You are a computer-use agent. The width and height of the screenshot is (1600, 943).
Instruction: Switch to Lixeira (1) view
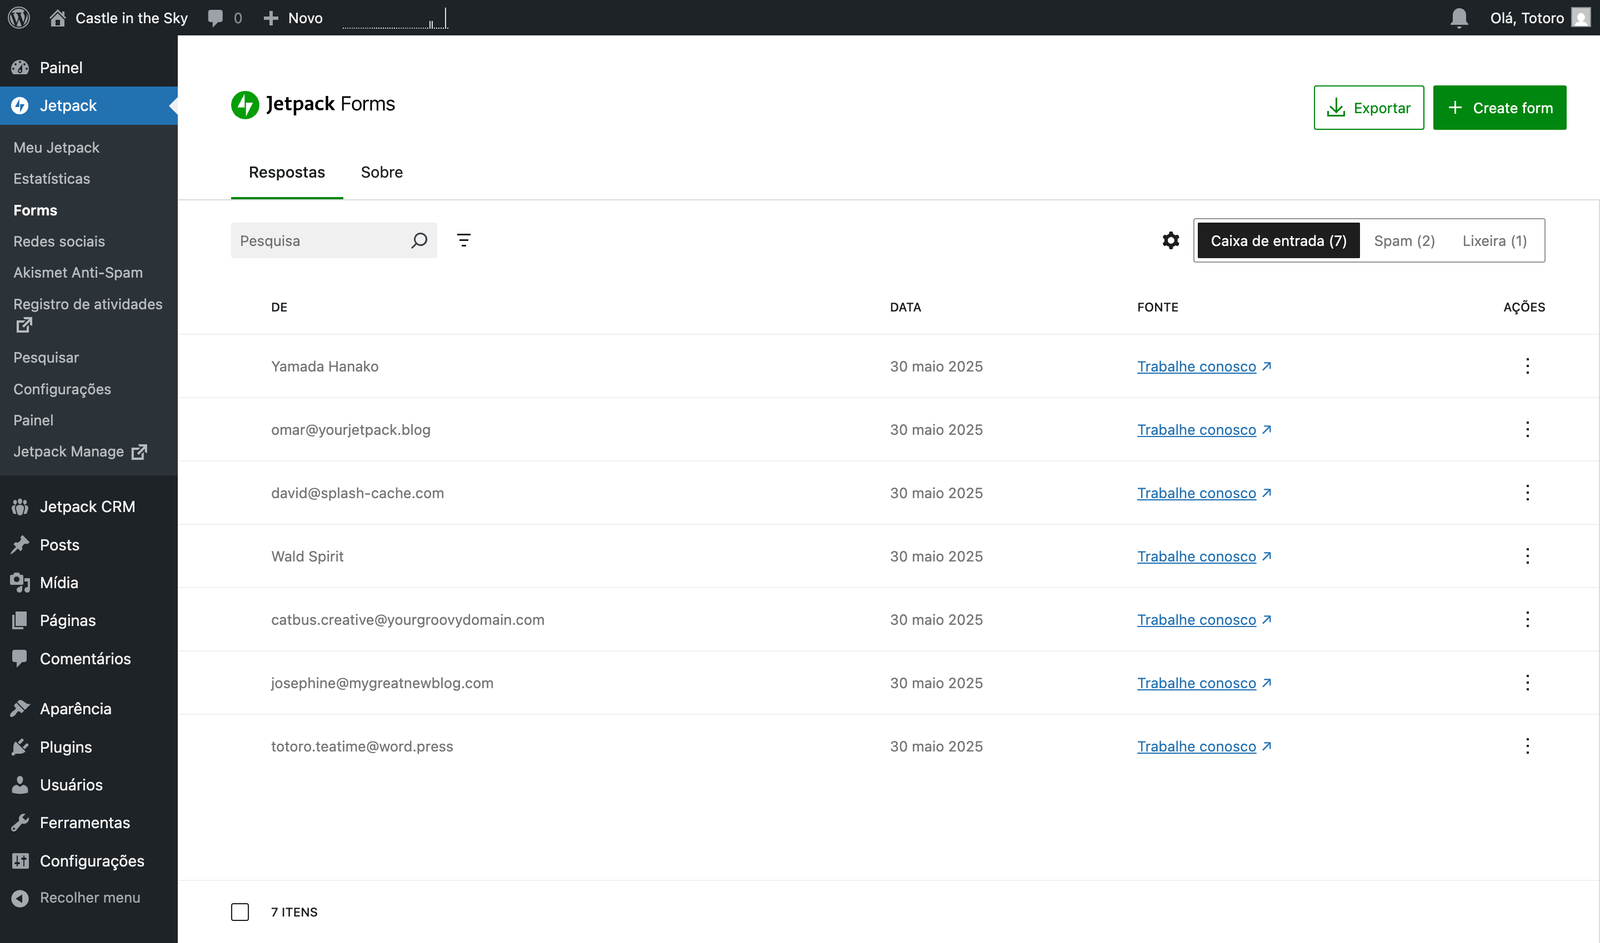[1494, 241]
